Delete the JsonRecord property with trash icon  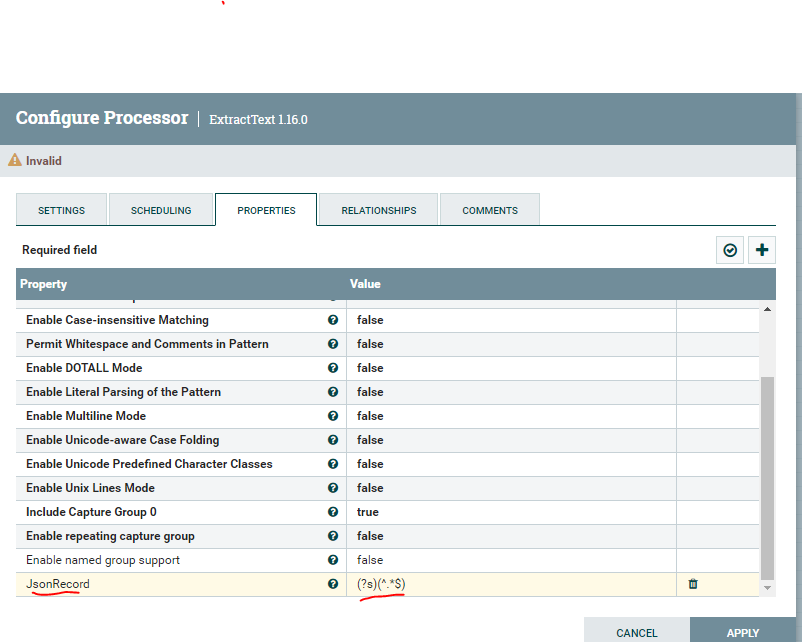pos(693,584)
